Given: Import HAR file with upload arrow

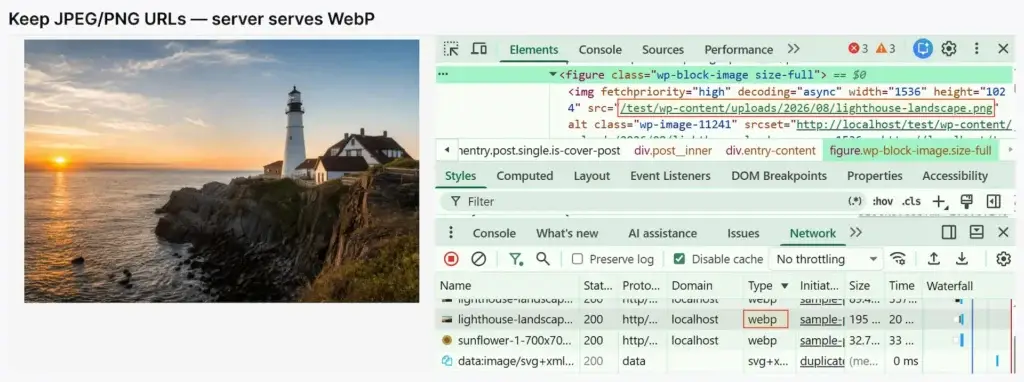Looking at the screenshot, I should point(934,259).
